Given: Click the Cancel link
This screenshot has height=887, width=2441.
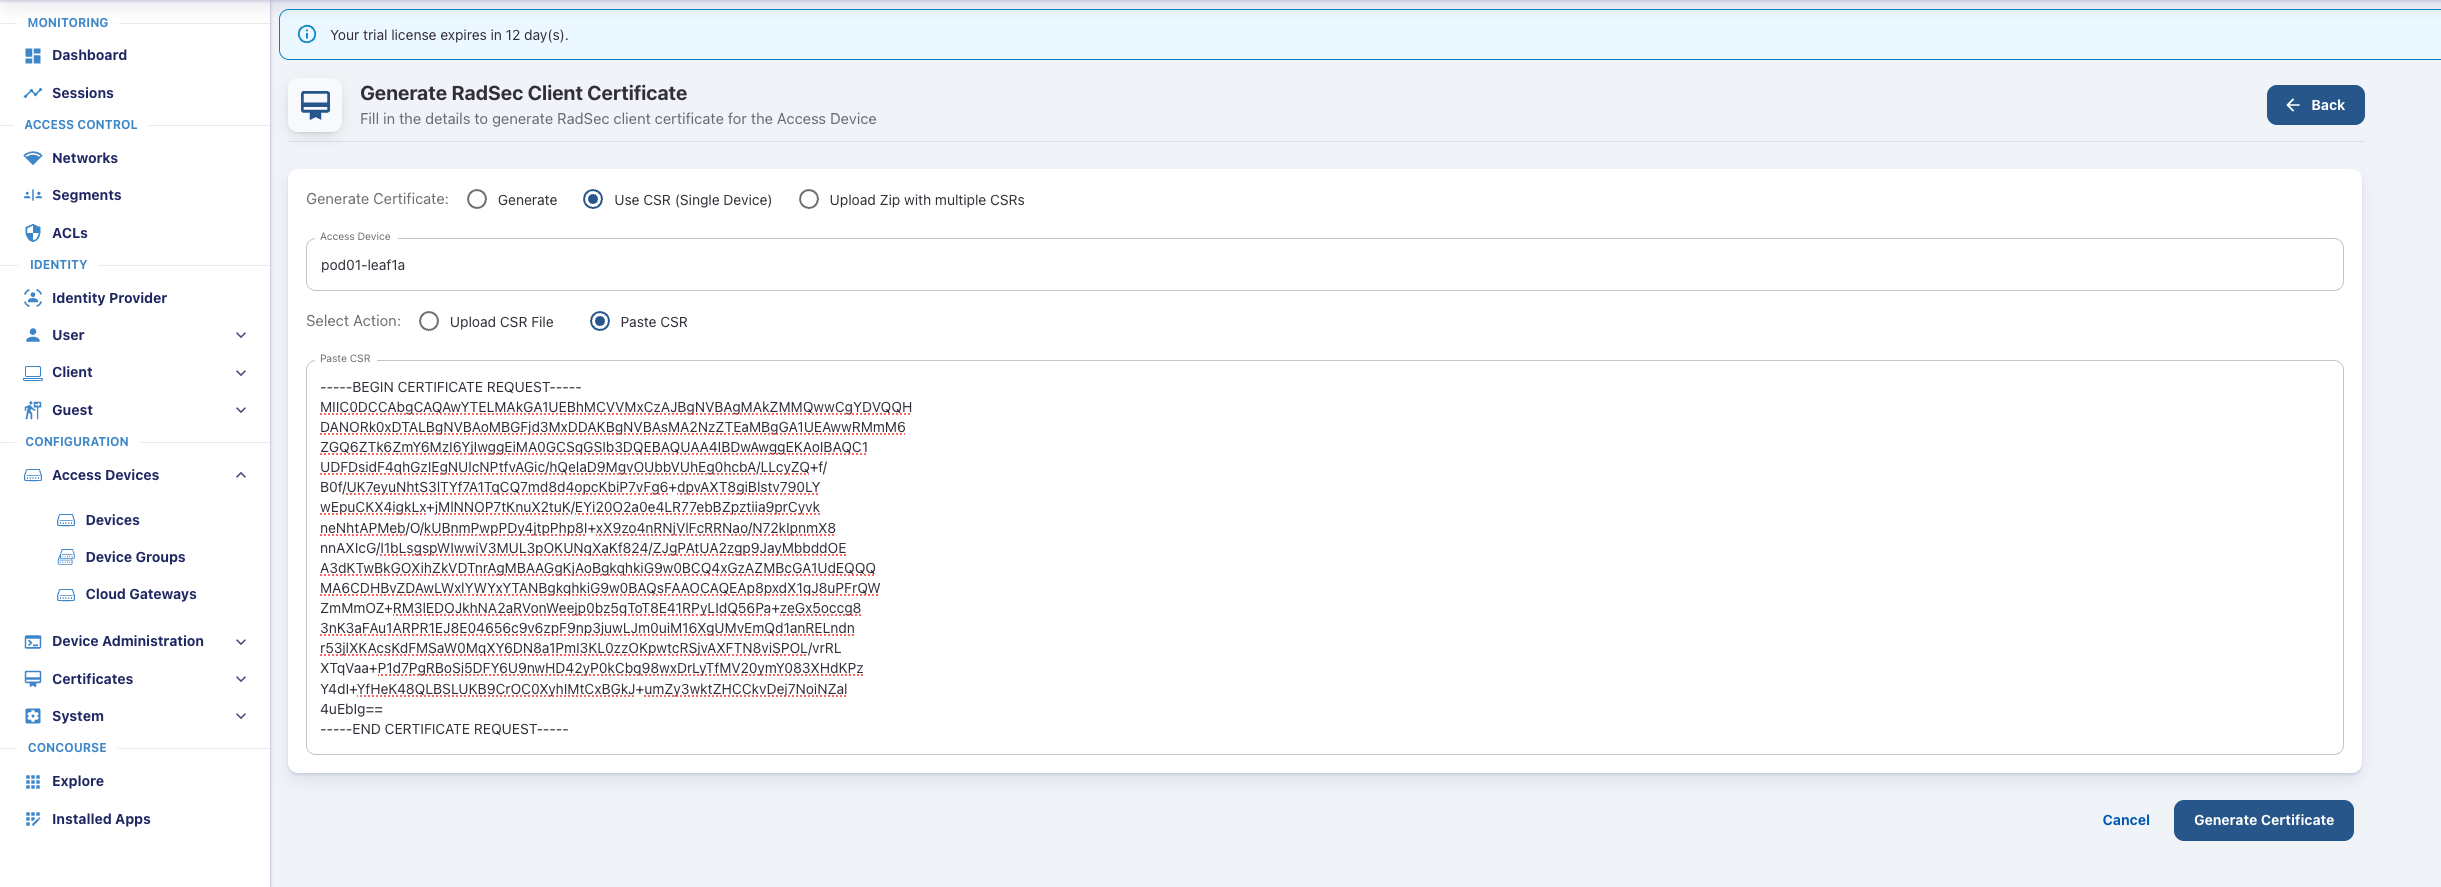Looking at the screenshot, I should click(x=2125, y=820).
